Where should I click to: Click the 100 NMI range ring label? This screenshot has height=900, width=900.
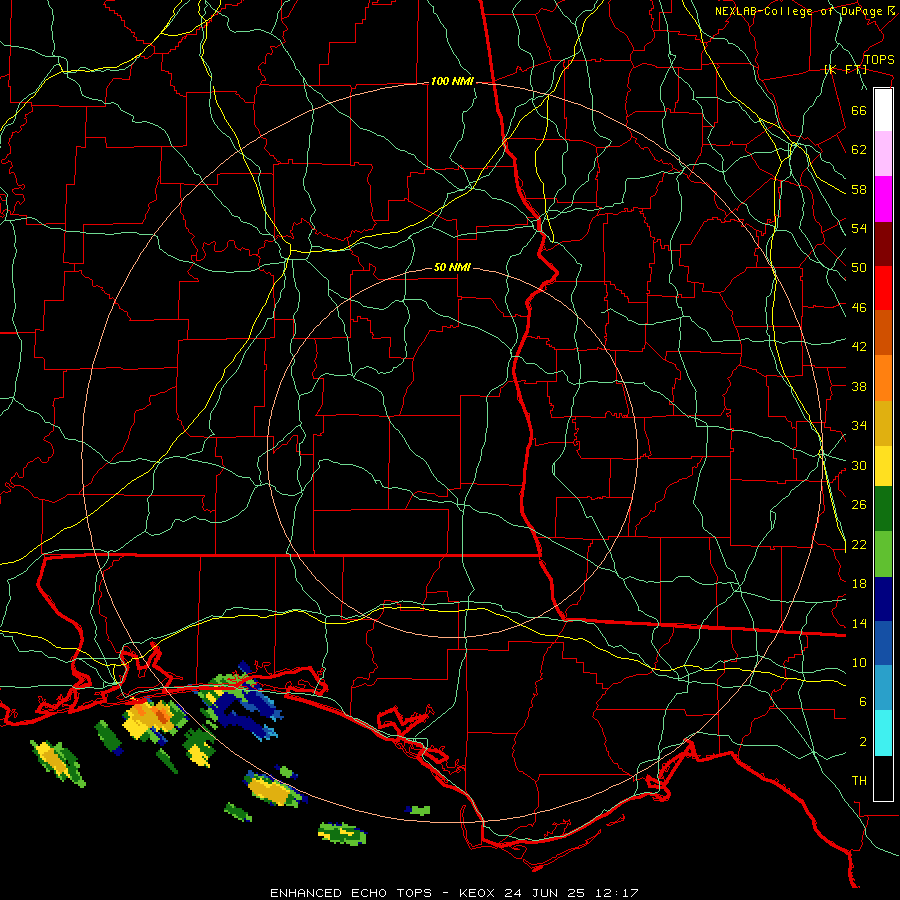click(452, 82)
